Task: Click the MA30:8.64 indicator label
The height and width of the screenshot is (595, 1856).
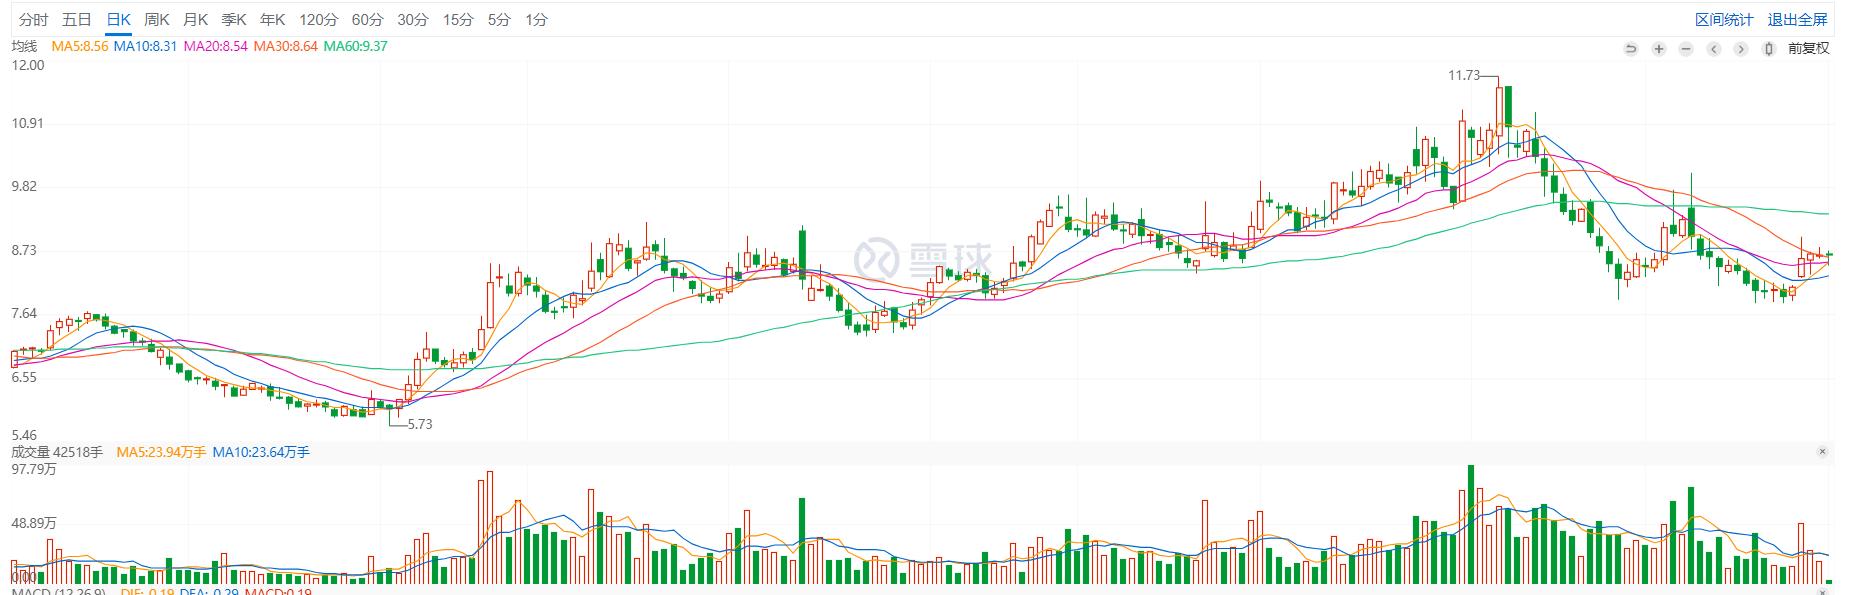Action: [x=285, y=46]
